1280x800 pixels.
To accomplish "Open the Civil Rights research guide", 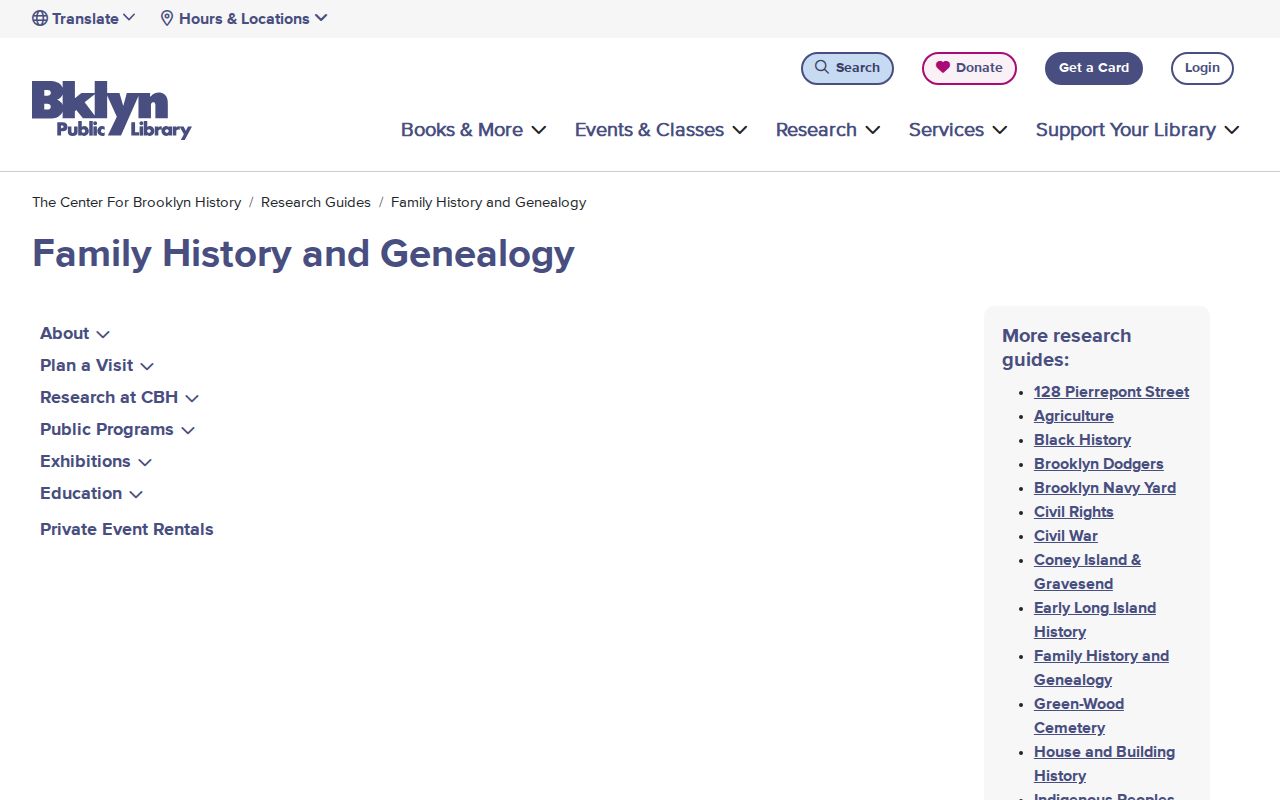I will [x=1074, y=512].
